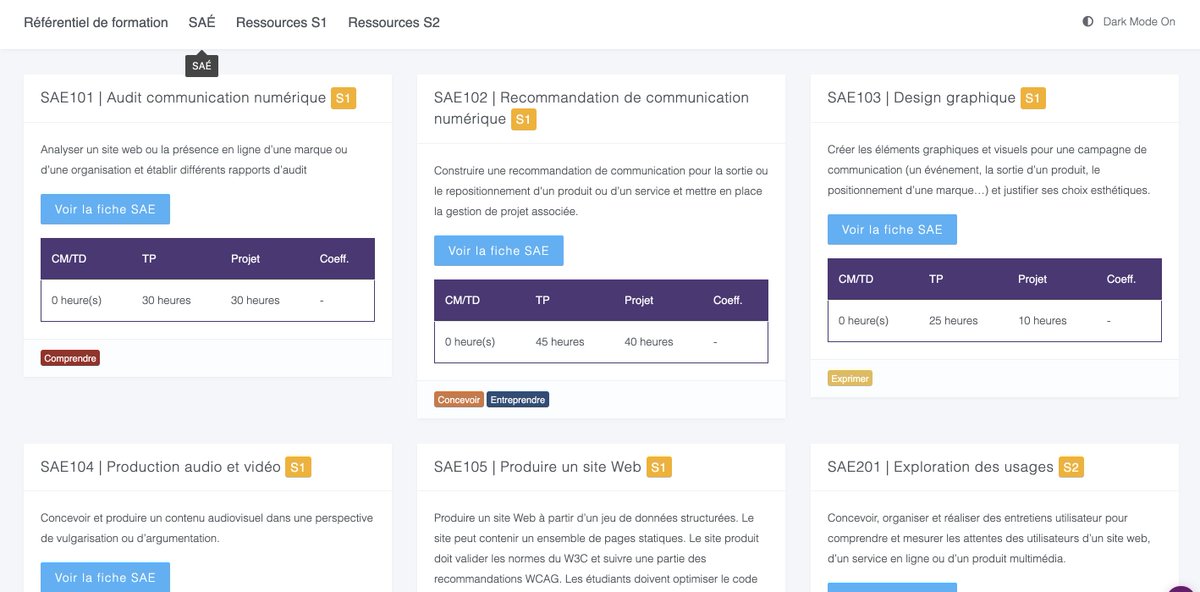Select title SAE105 | Produire un site Web
1200x592 pixels.
click(x=537, y=467)
